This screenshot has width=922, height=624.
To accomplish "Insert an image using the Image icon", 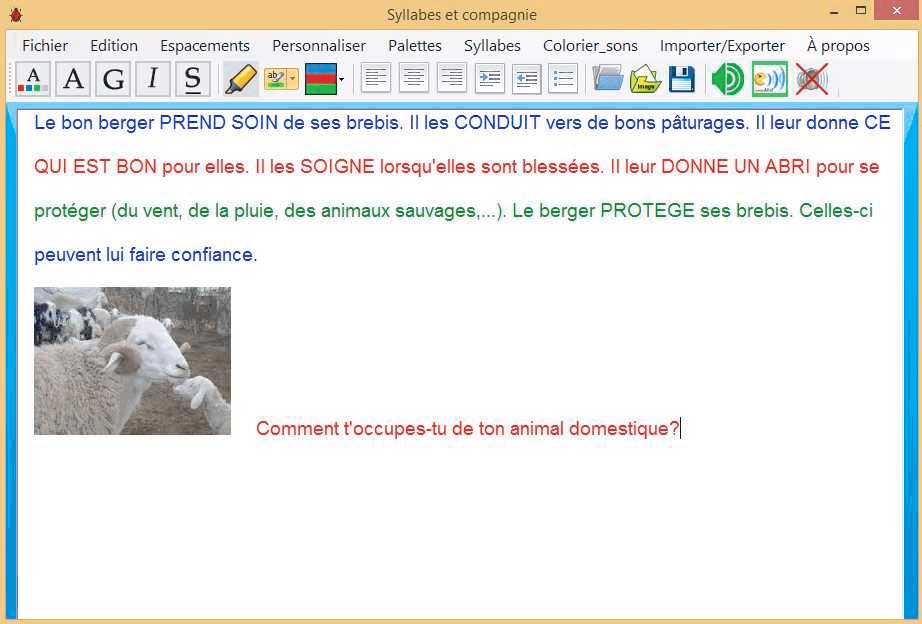I will point(645,79).
